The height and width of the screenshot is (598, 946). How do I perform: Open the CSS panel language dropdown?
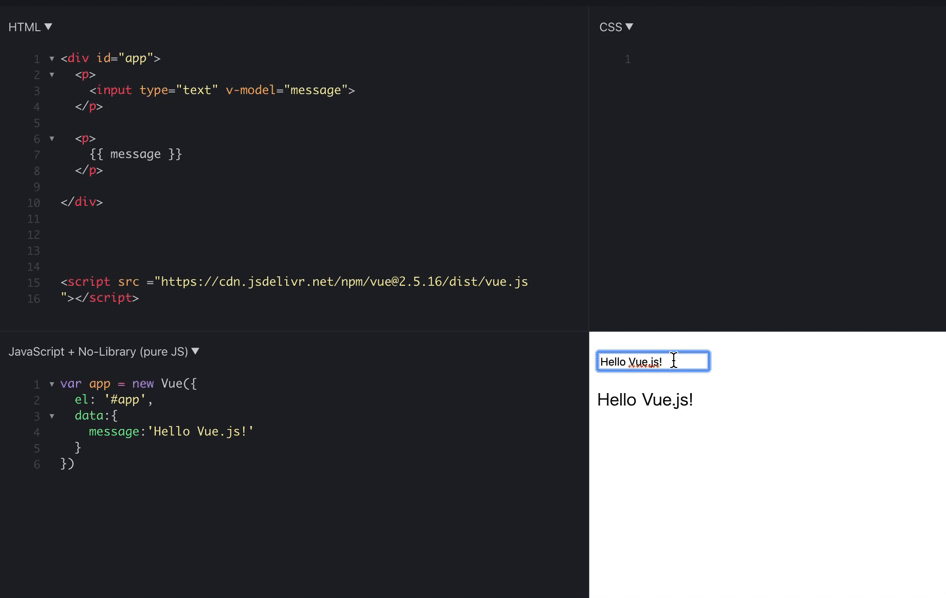point(616,27)
